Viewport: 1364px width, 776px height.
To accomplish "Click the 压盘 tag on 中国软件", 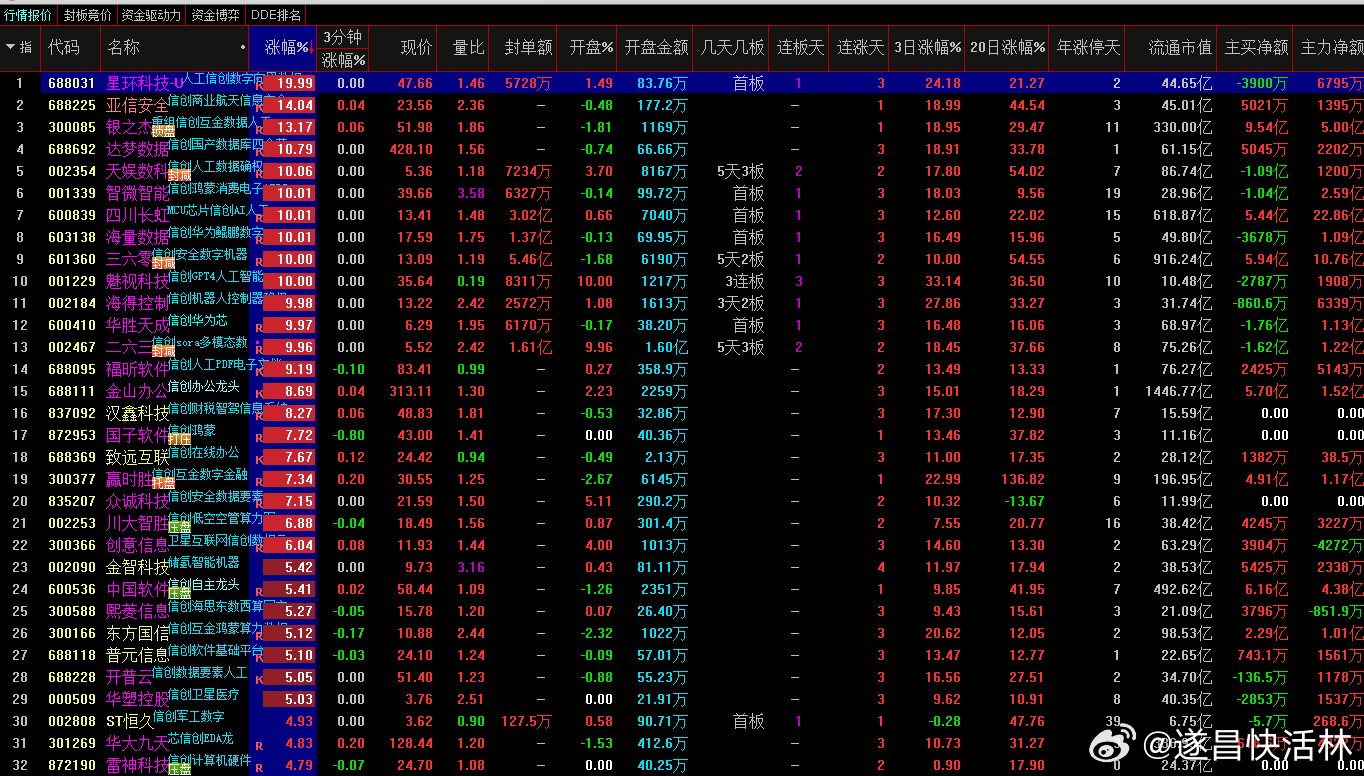I will click(x=180, y=592).
